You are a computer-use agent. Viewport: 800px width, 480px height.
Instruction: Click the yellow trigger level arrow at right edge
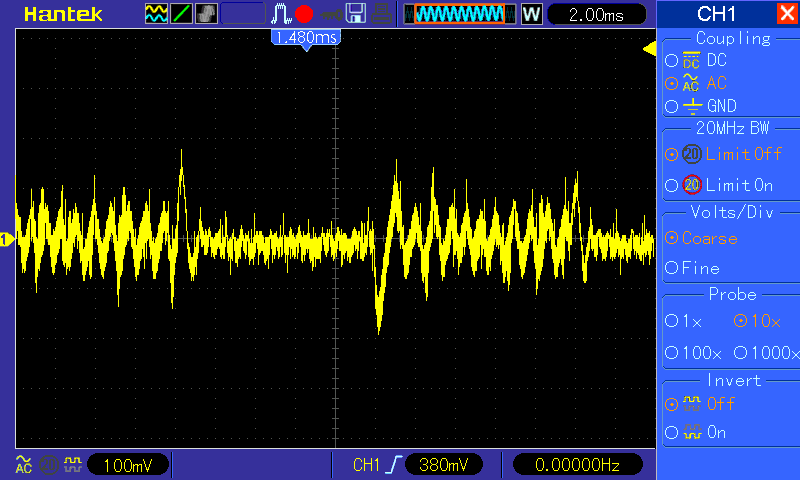pyautogui.click(x=649, y=49)
